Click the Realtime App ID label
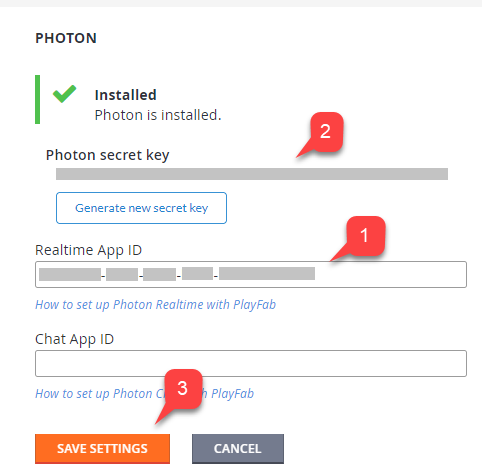Image resolution: width=483 pixels, height=472 pixels. click(89, 250)
